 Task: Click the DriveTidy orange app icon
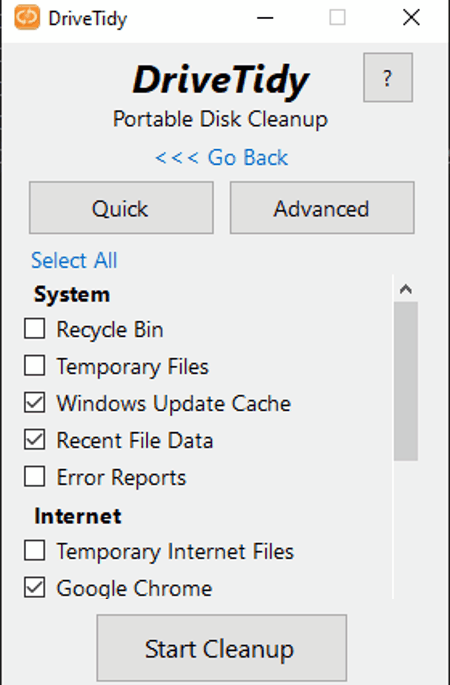click(x=27, y=17)
